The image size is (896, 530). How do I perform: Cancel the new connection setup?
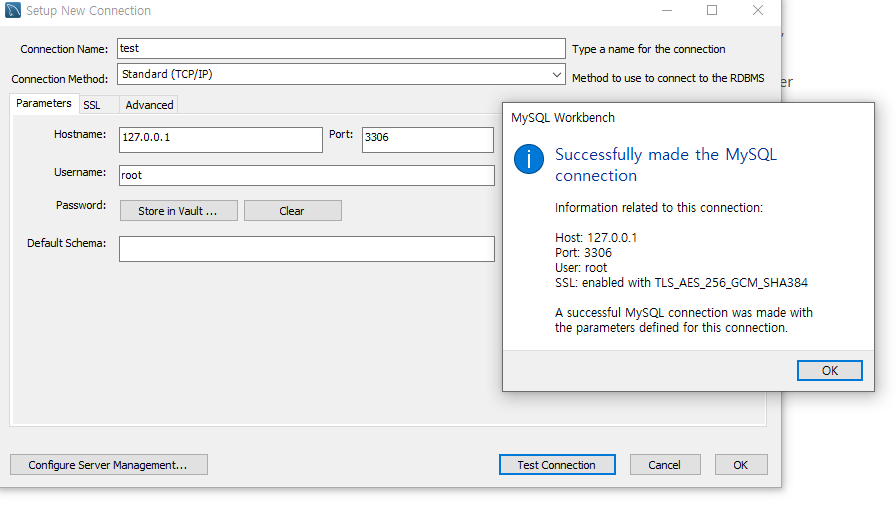coord(665,465)
